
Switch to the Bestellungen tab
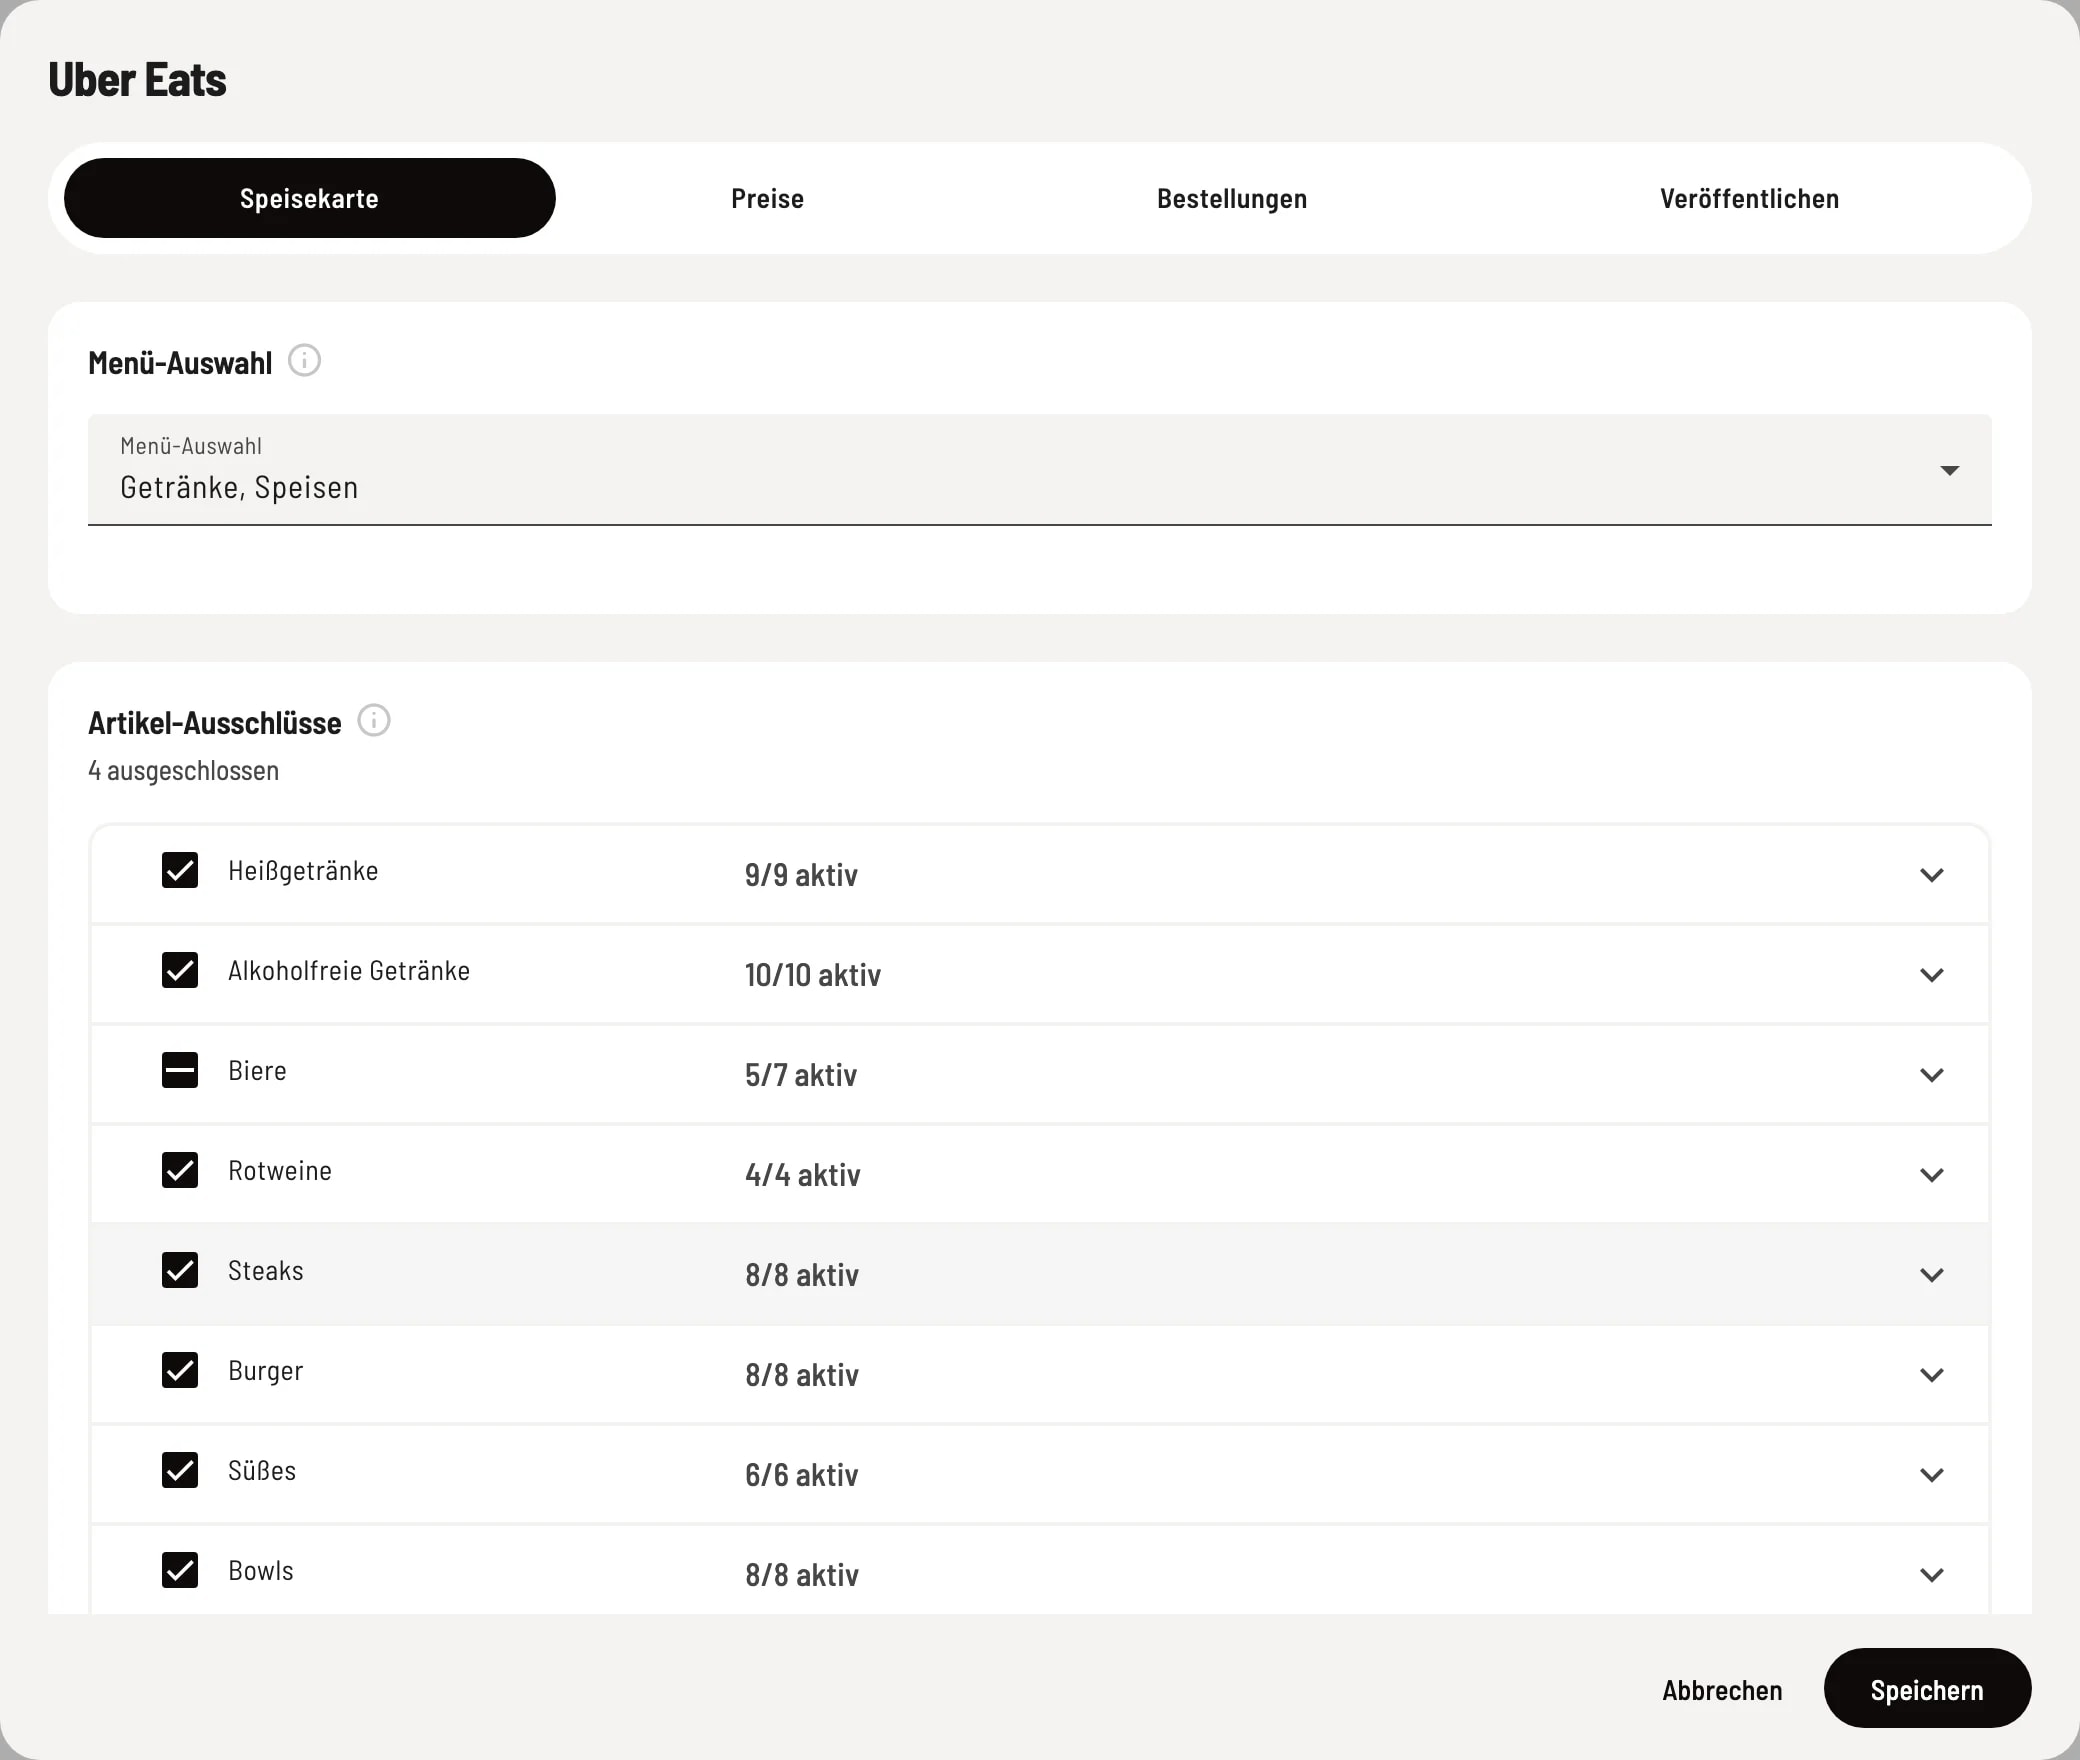click(1232, 198)
